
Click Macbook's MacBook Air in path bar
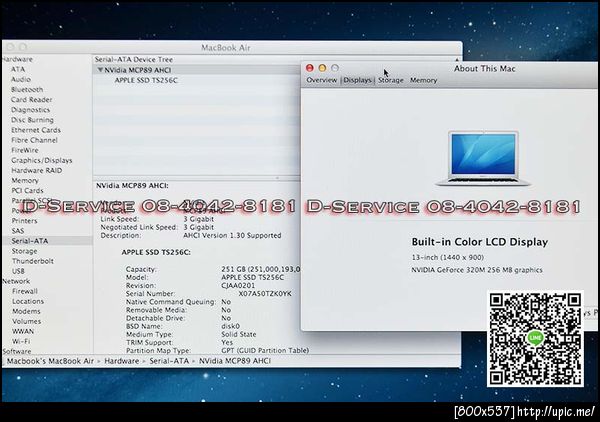(x=50, y=361)
